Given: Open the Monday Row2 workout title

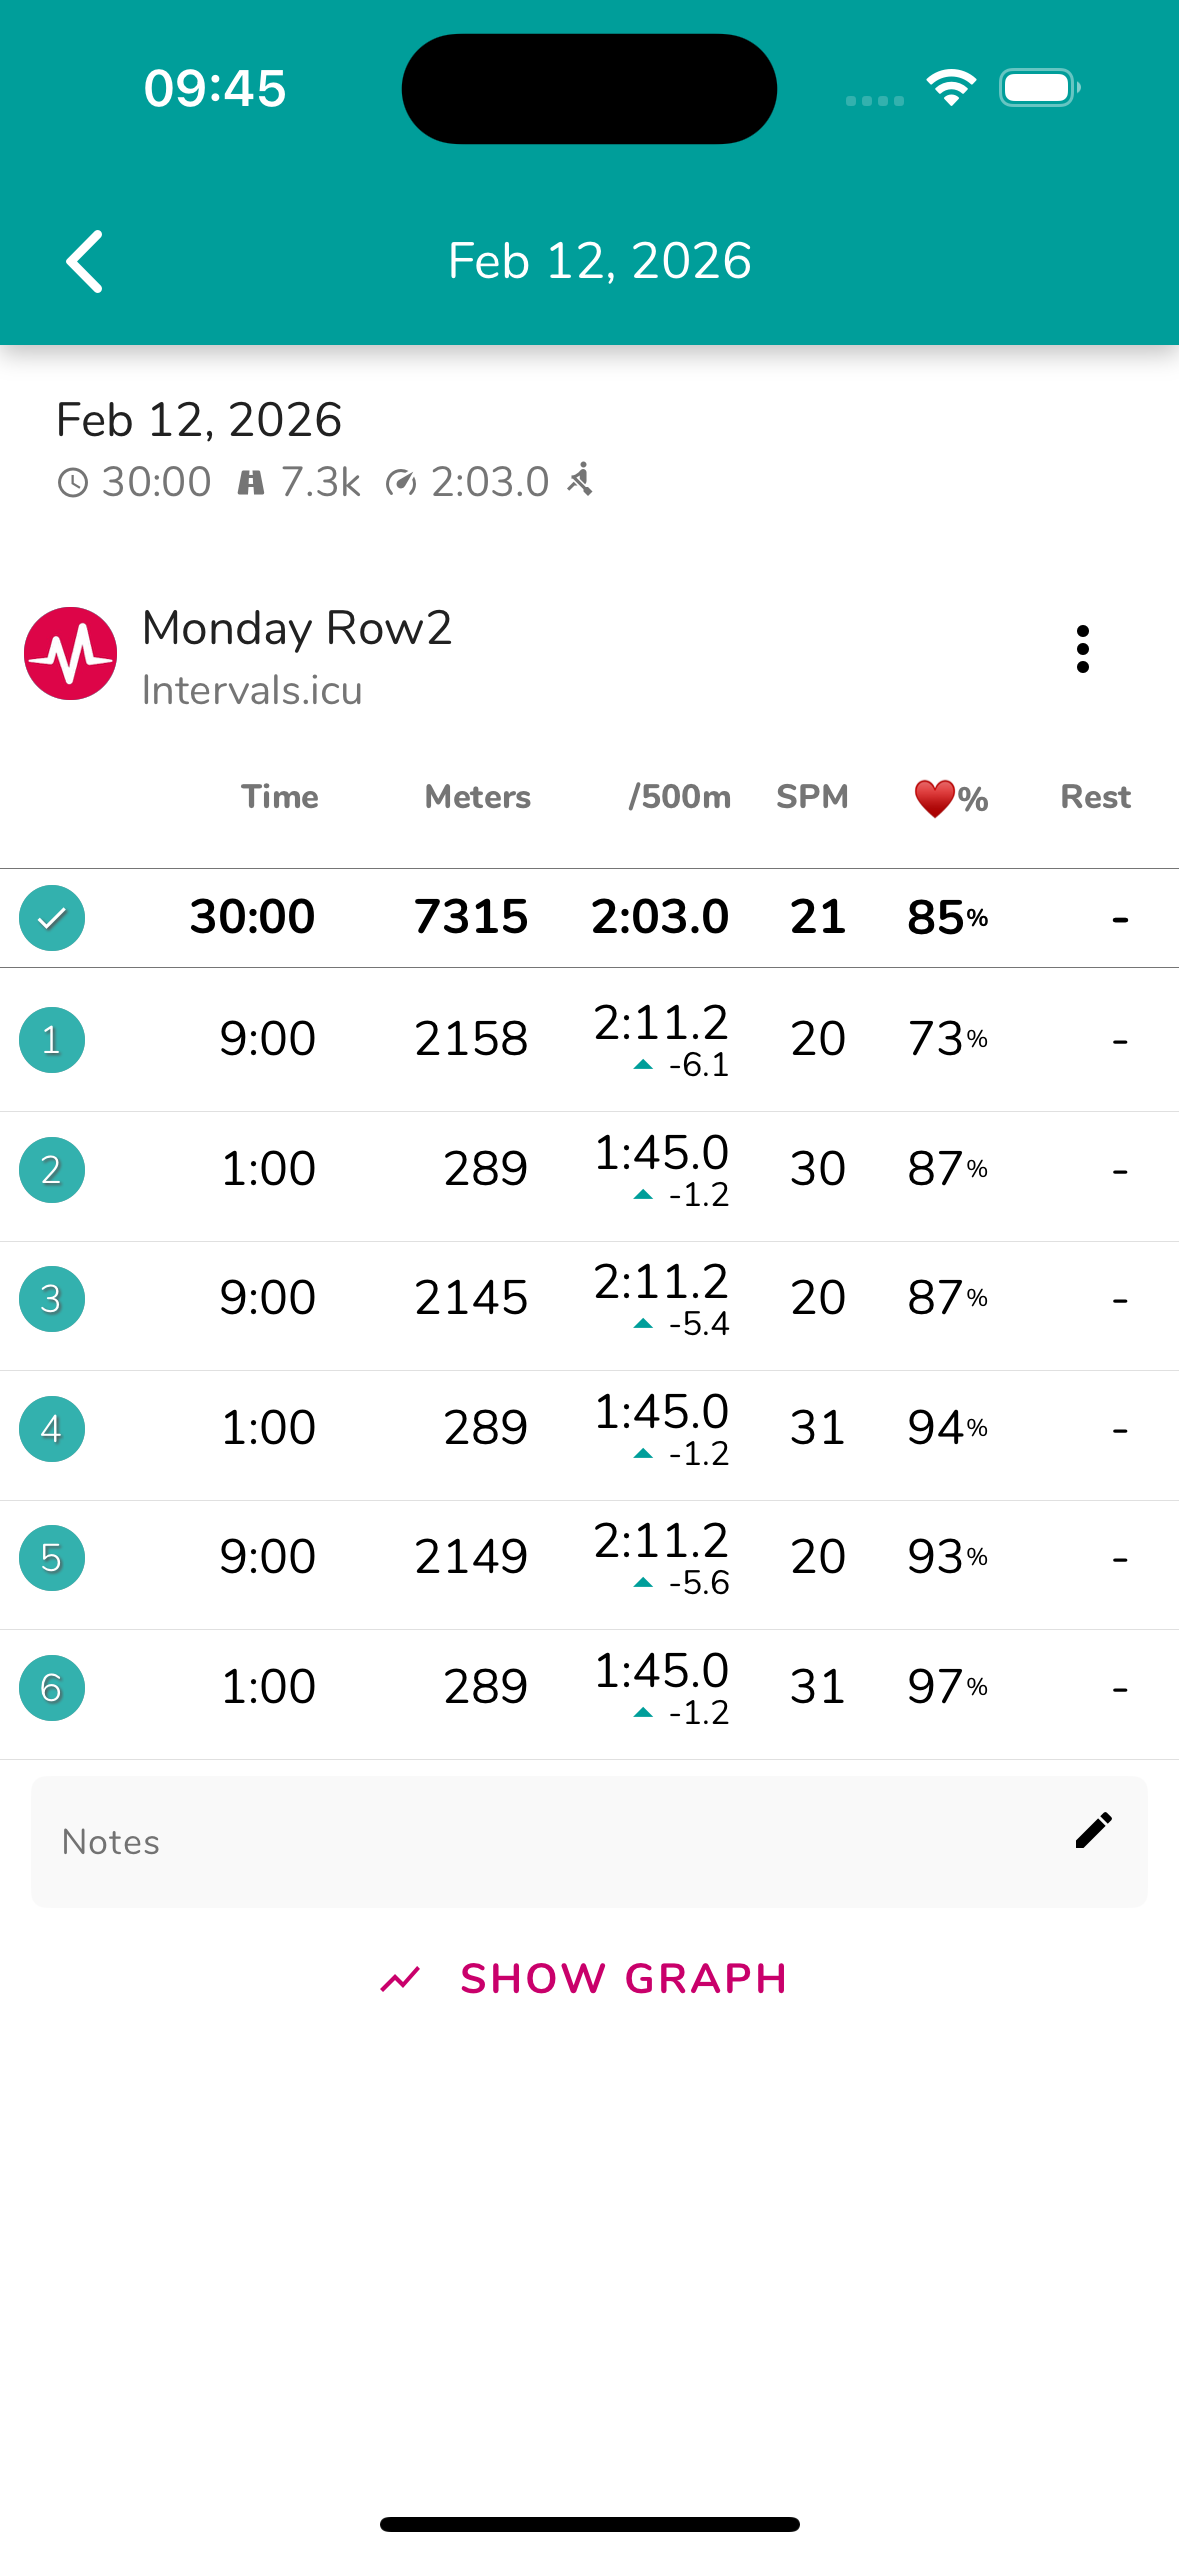Looking at the screenshot, I should click(297, 629).
